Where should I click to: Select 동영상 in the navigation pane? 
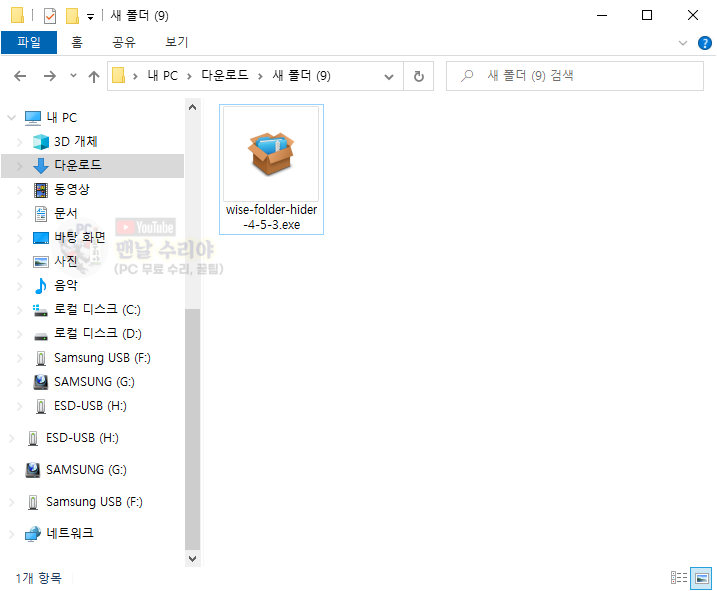(x=72, y=189)
